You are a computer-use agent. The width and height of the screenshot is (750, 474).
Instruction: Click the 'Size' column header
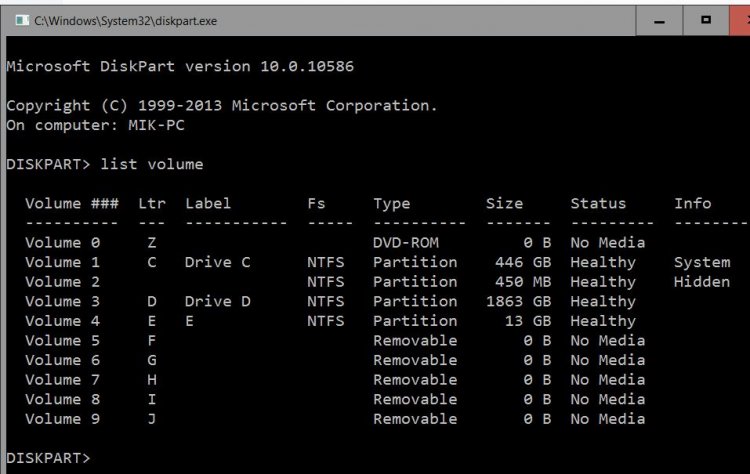tap(504, 204)
